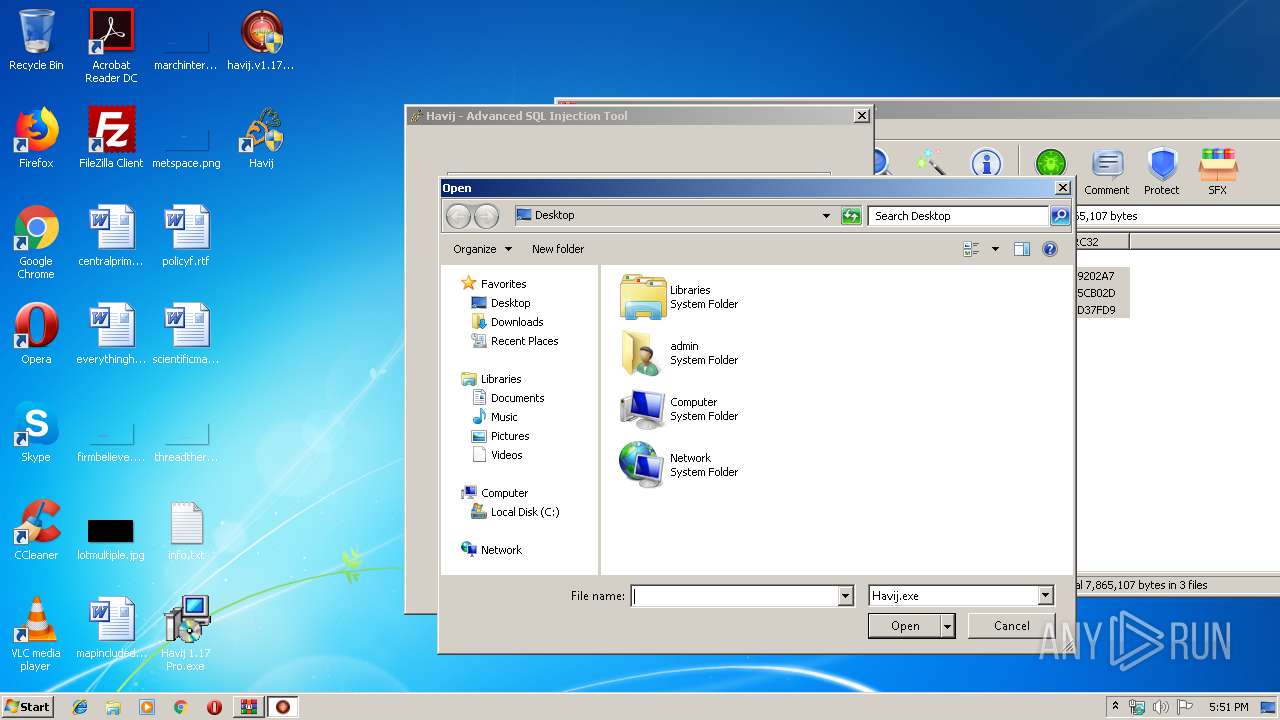Screen dimensions: 1280x720
Task: Click the Open button
Action: point(905,626)
